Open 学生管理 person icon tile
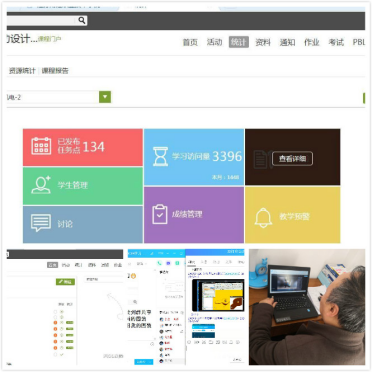The height and width of the screenshot is (372, 372). 41,184
